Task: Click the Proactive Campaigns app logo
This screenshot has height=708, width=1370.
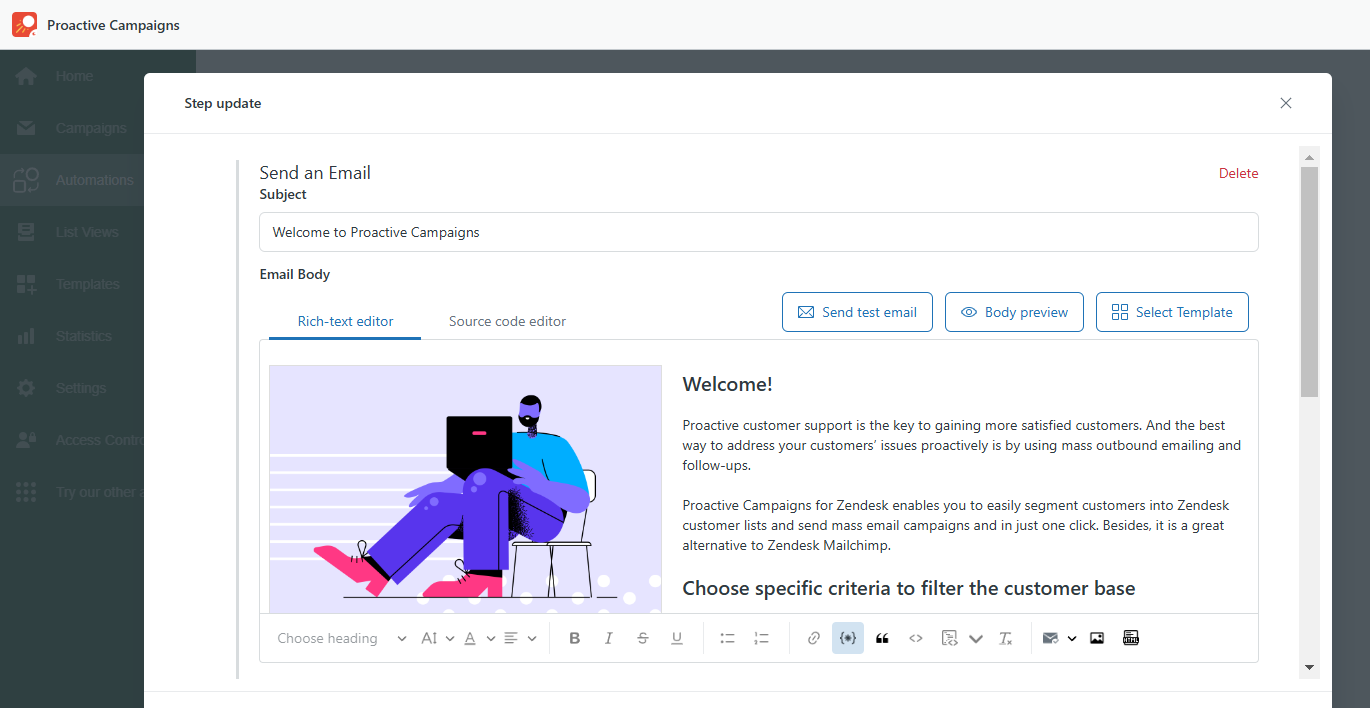Action: point(24,25)
